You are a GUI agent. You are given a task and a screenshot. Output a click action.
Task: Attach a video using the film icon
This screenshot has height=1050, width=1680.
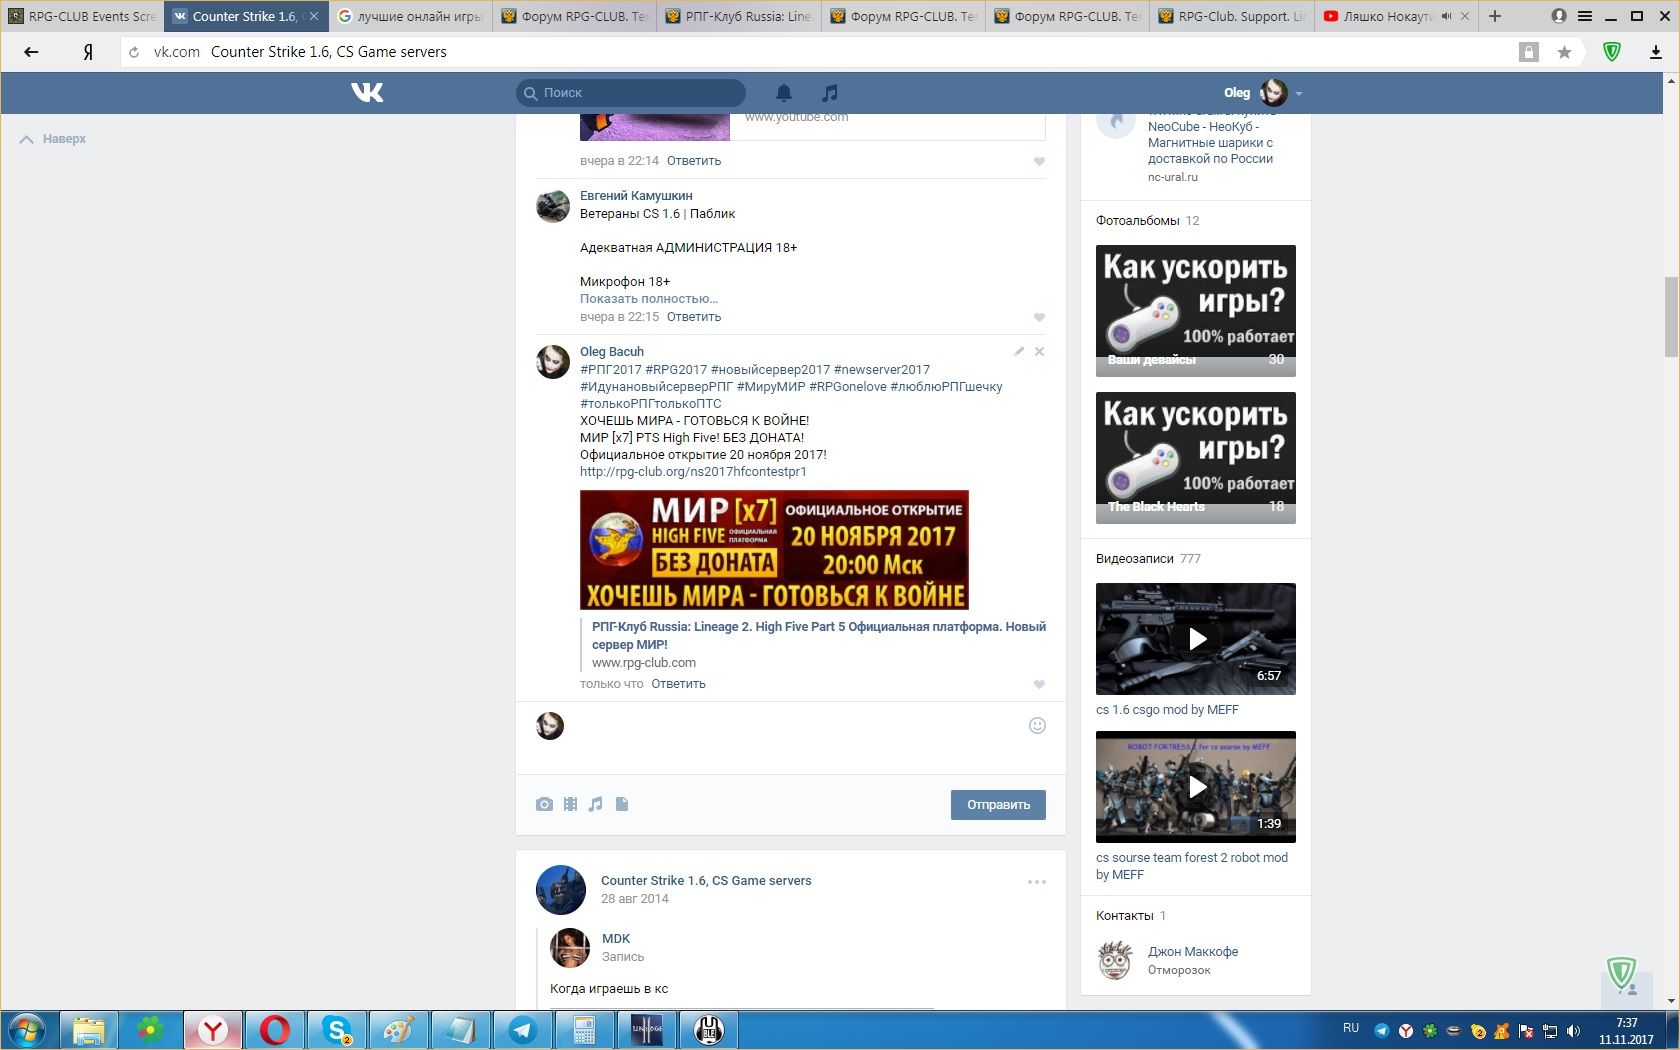coord(570,804)
